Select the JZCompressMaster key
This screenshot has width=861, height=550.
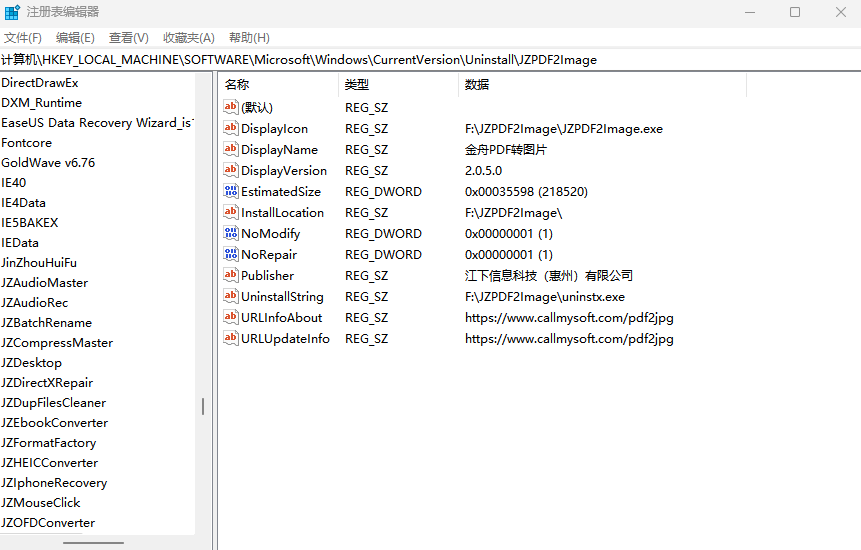coord(57,343)
